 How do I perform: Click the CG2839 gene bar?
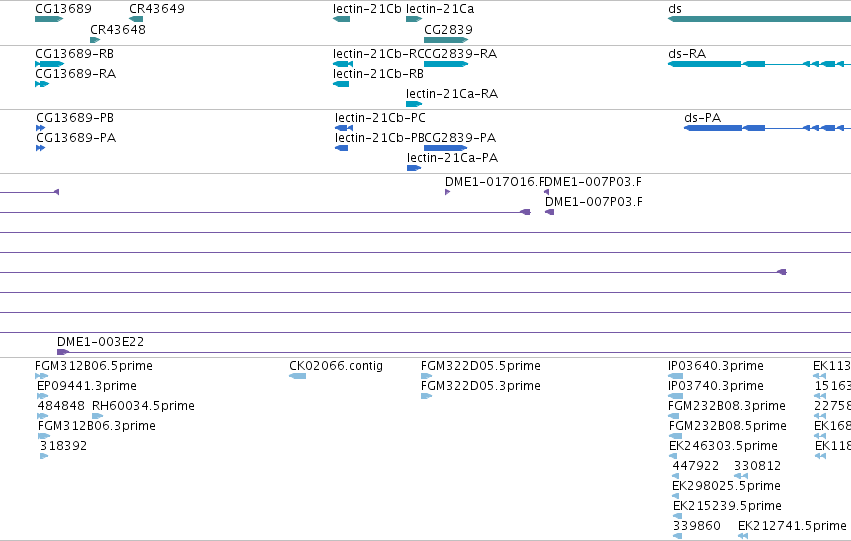[446, 40]
